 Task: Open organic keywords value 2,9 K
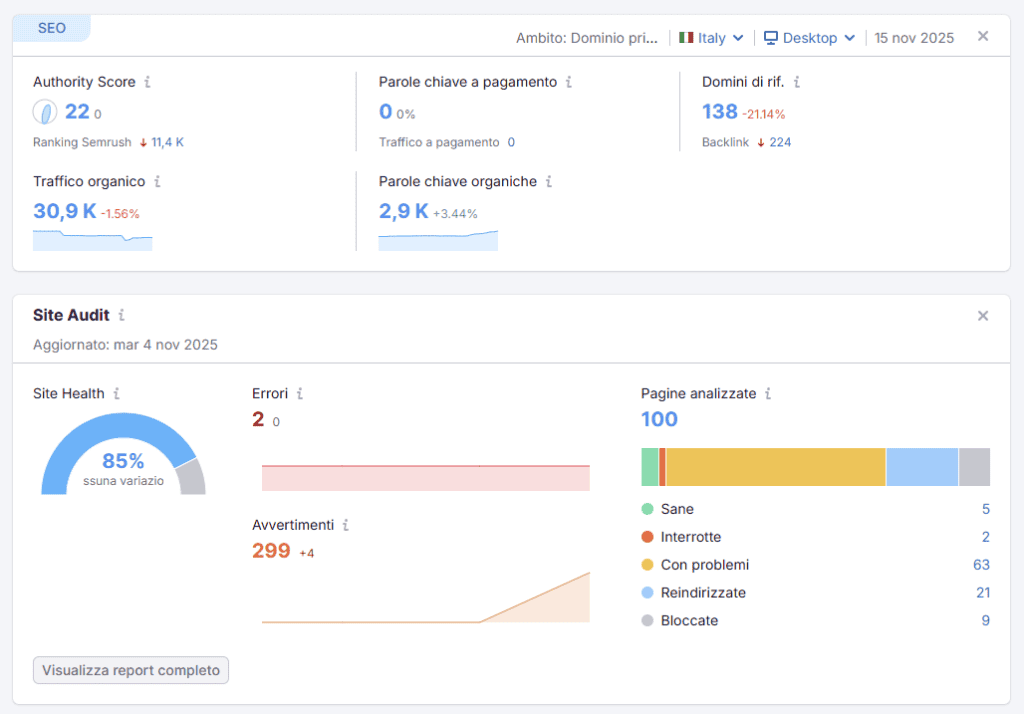click(404, 211)
